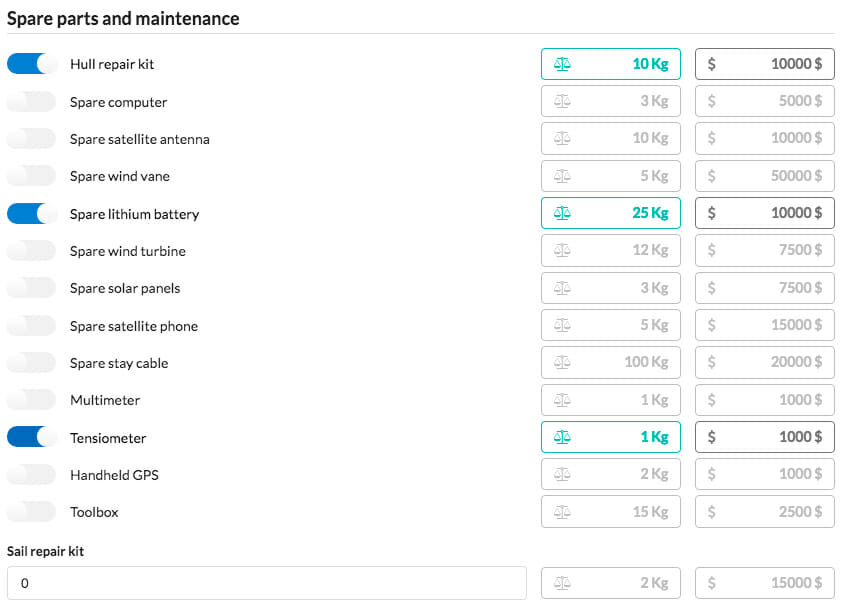Enable the Spare wind turbine toggle
This screenshot has width=845, height=609.
pyautogui.click(x=32, y=251)
